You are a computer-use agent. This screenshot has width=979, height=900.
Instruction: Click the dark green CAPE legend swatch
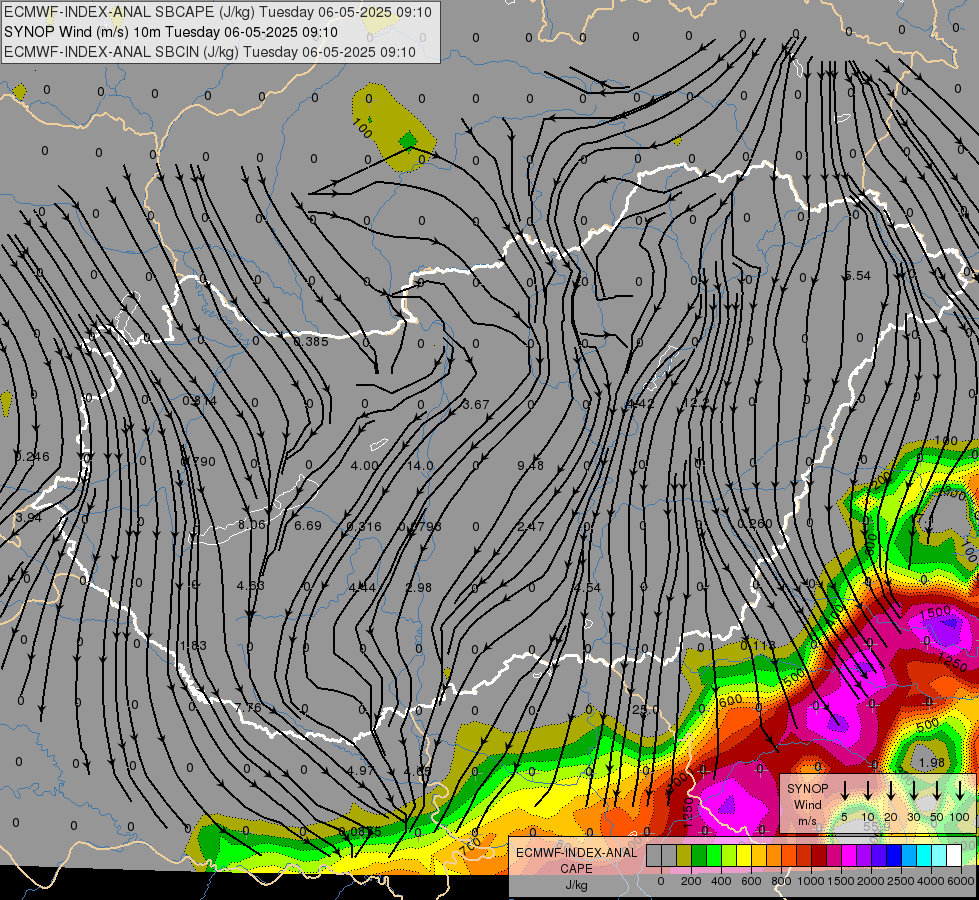pyautogui.click(x=699, y=855)
